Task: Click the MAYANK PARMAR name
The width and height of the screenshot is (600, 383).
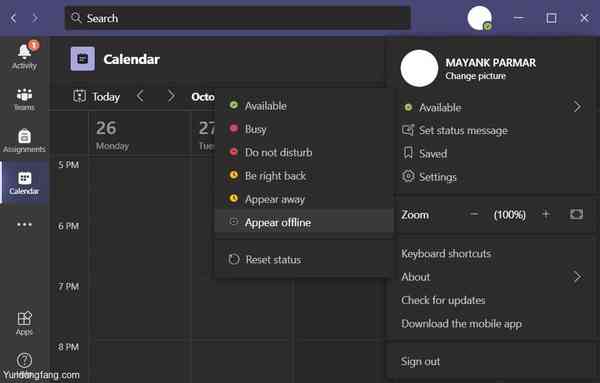Action: [490, 62]
